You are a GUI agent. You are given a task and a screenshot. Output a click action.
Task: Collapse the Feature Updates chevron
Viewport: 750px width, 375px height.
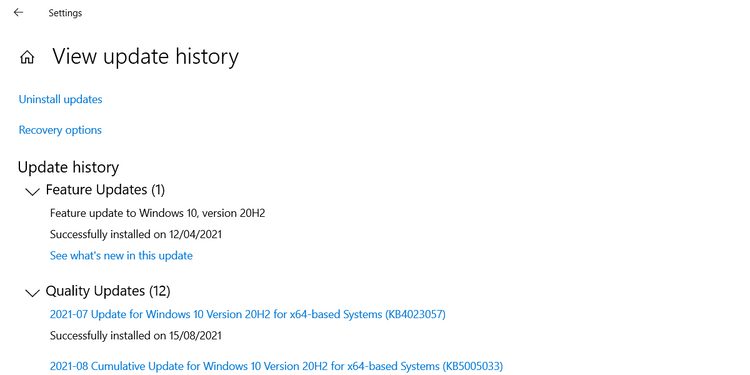pyautogui.click(x=32, y=192)
